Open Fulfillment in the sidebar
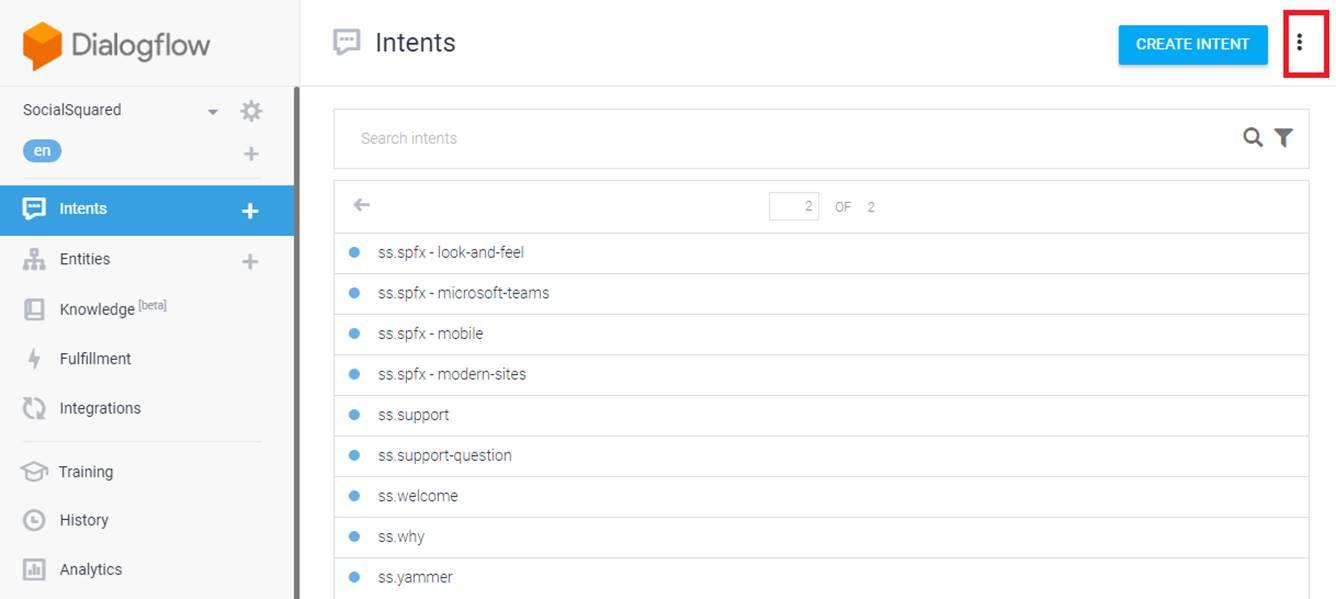This screenshot has height=599, width=1336. [95, 358]
